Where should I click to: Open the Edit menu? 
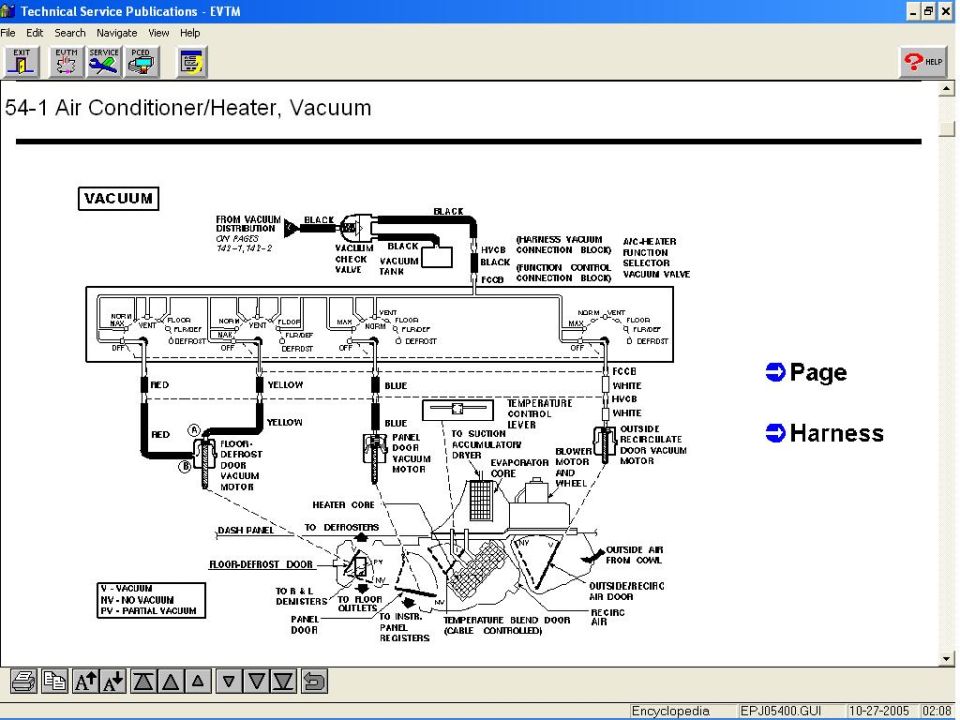click(x=34, y=33)
